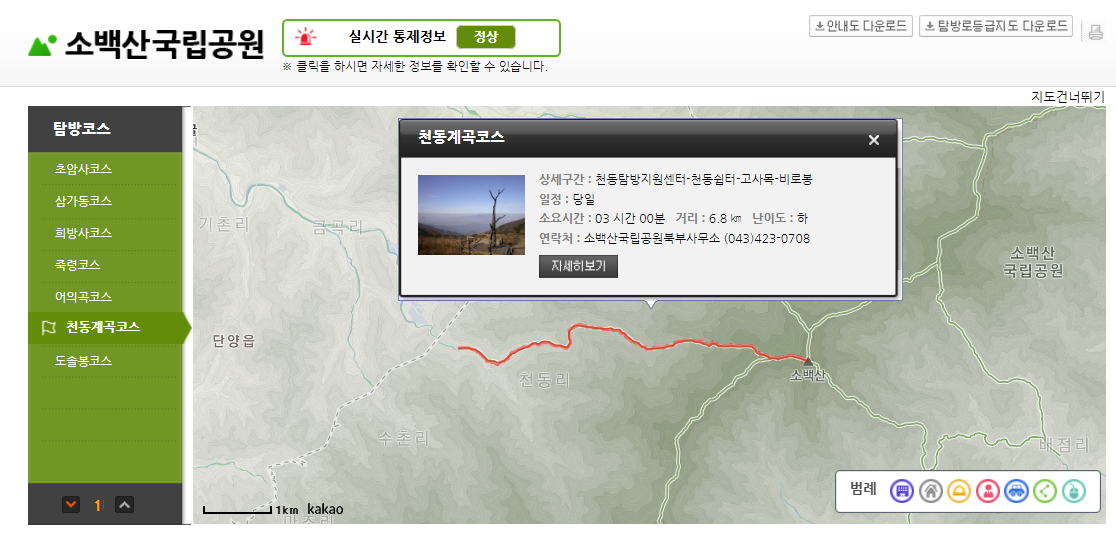This screenshot has width=1116, height=549.
Task: Close the 천동계곡코스 info popup
Action: point(874,140)
